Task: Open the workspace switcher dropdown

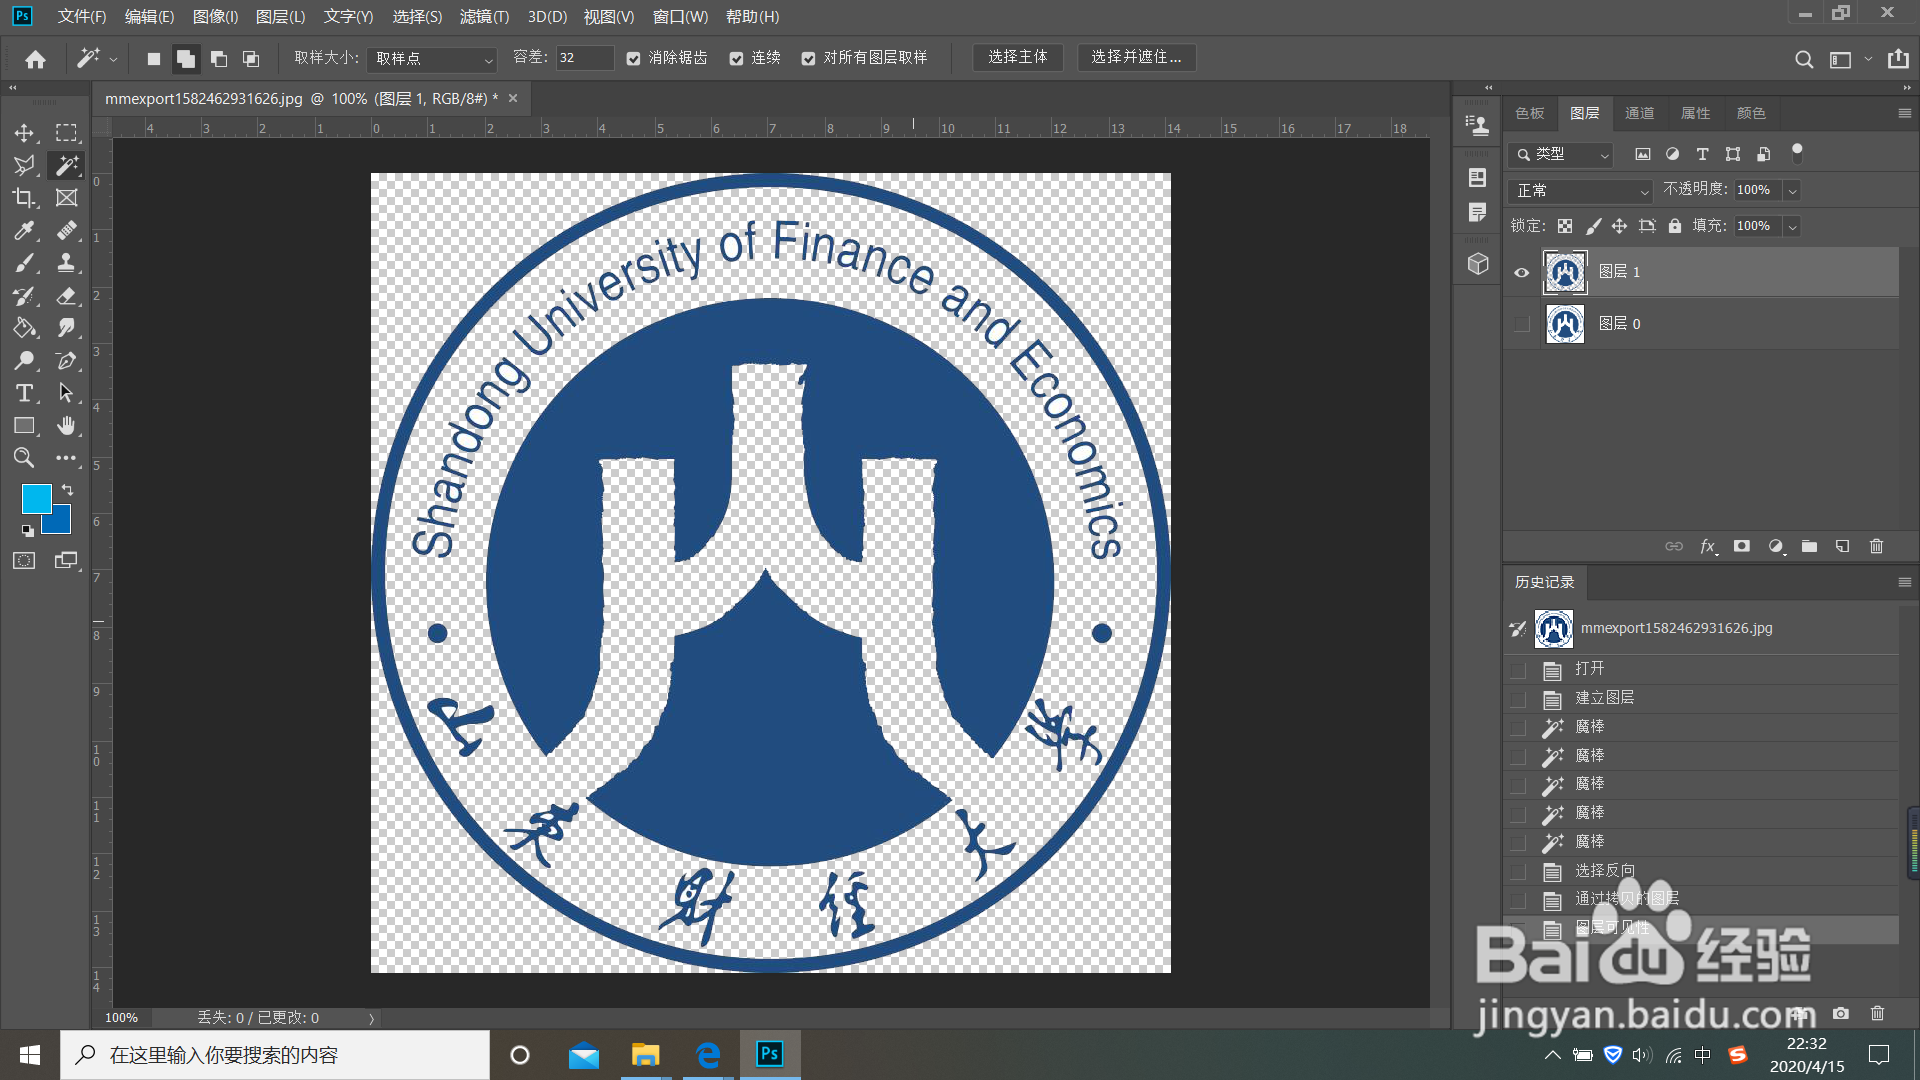Action: coord(1850,59)
